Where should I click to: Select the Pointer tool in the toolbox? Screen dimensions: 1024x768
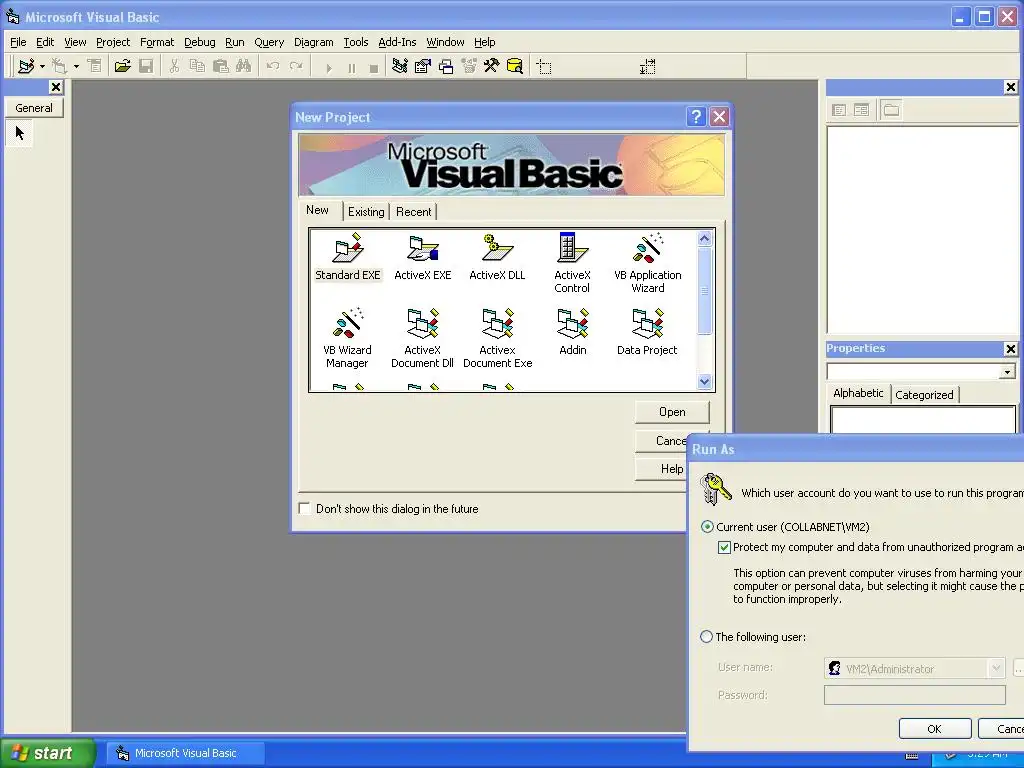[20, 134]
